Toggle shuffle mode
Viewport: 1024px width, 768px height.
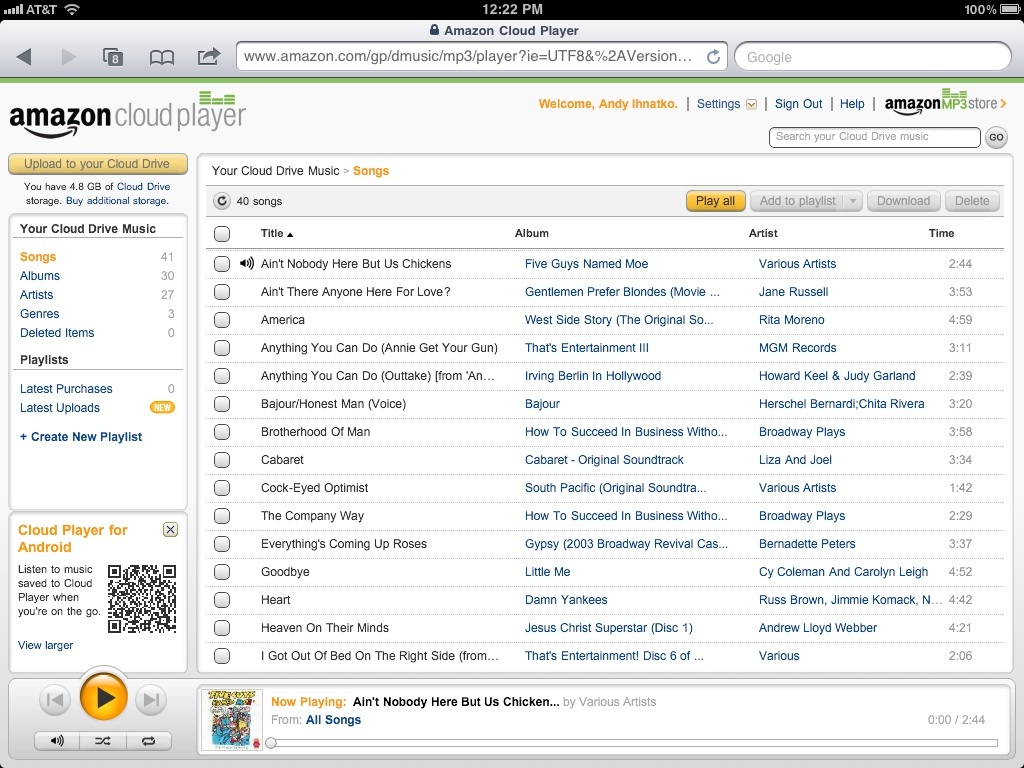click(103, 741)
